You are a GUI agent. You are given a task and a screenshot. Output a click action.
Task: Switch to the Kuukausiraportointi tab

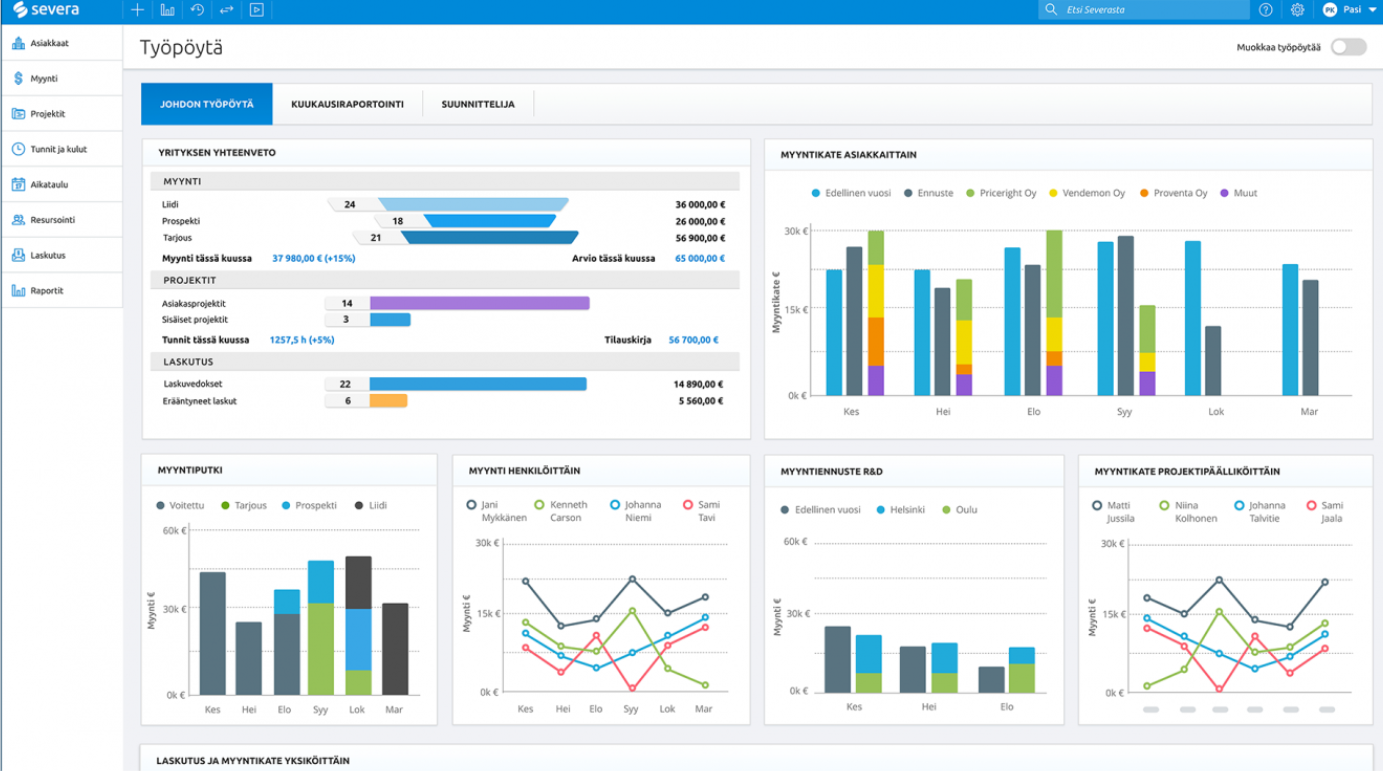click(347, 104)
